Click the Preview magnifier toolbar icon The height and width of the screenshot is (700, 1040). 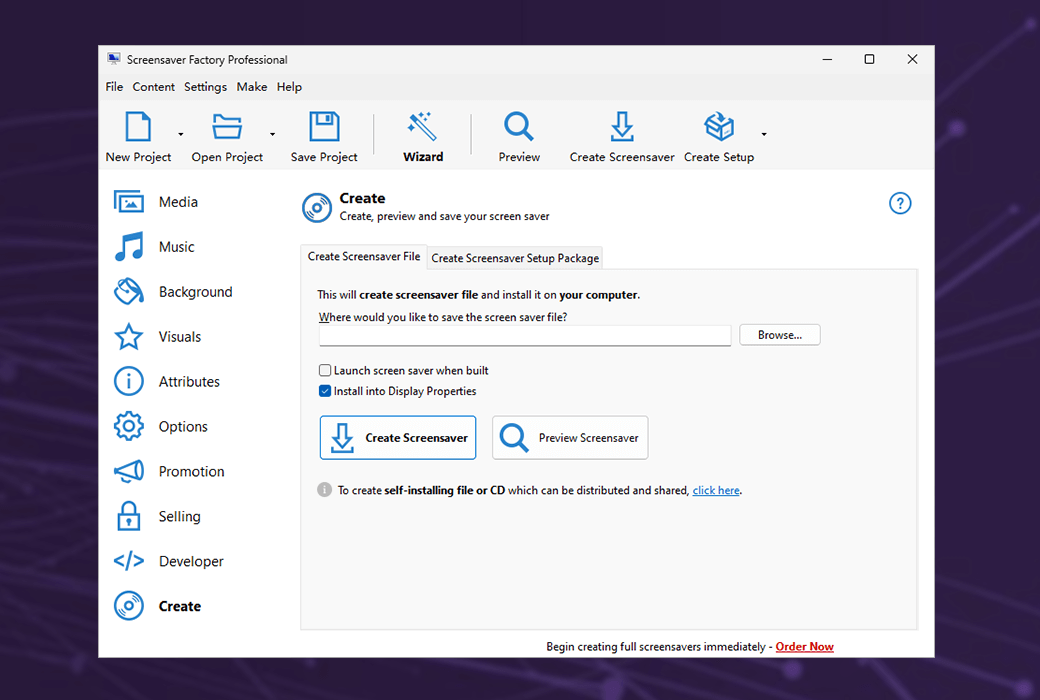tap(519, 126)
